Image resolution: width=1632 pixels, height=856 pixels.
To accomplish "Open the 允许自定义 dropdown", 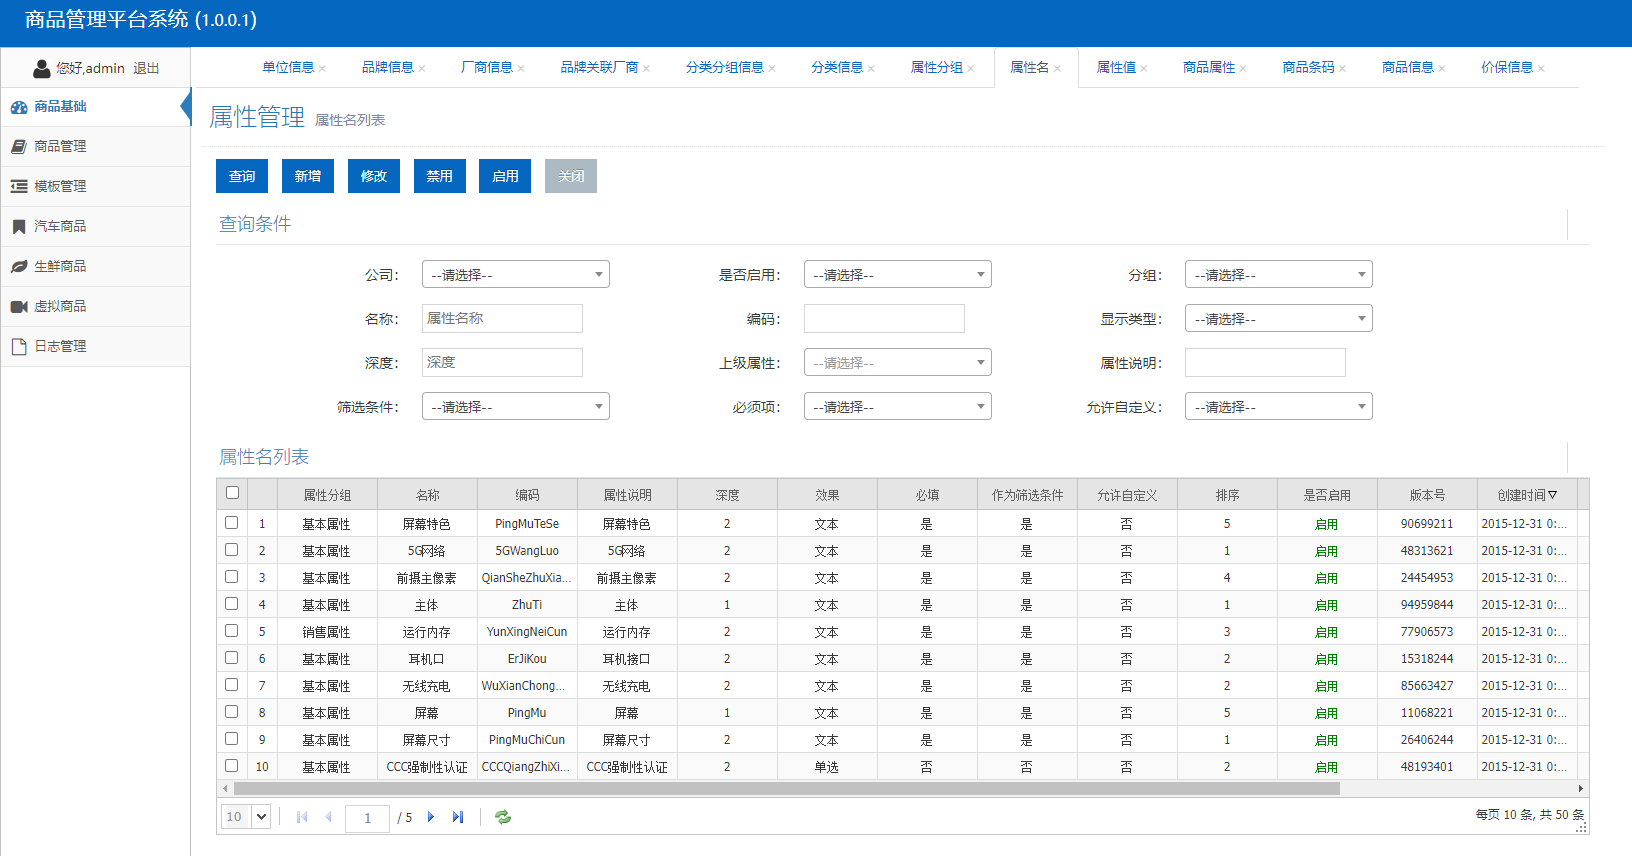I will click(x=1279, y=407).
